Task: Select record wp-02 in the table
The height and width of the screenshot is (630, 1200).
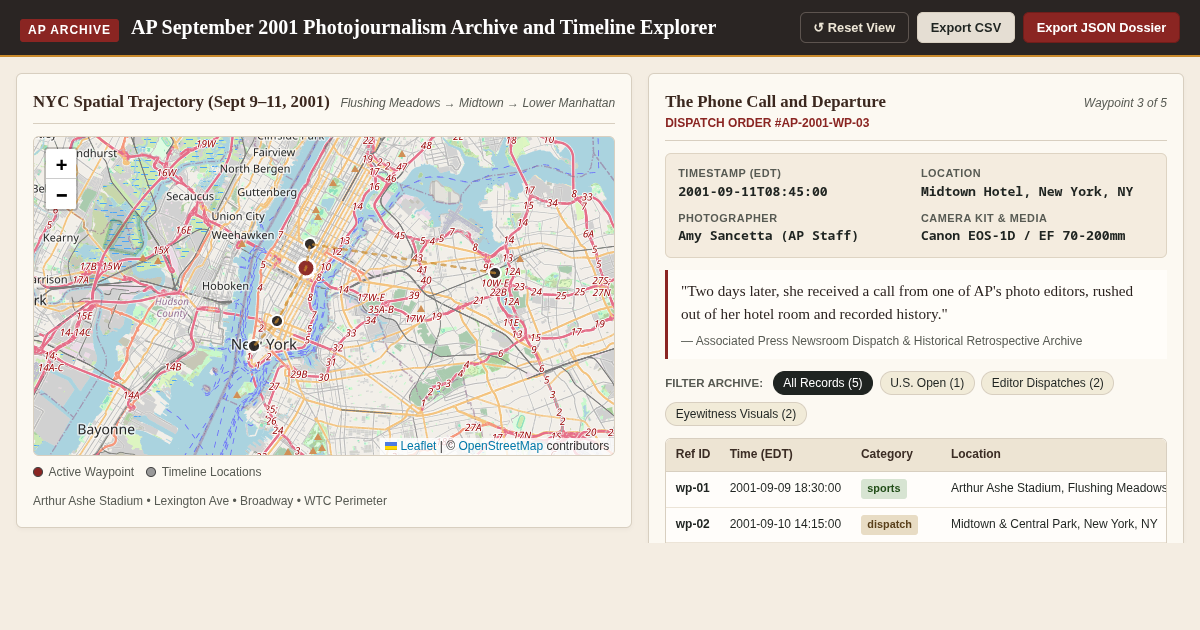Action: point(915,525)
